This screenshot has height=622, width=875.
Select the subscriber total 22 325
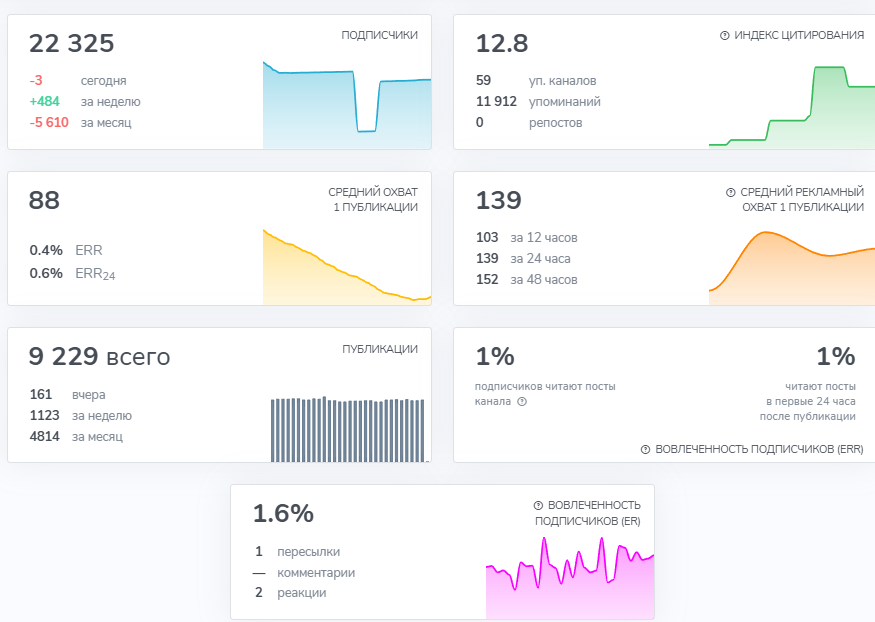[71, 44]
